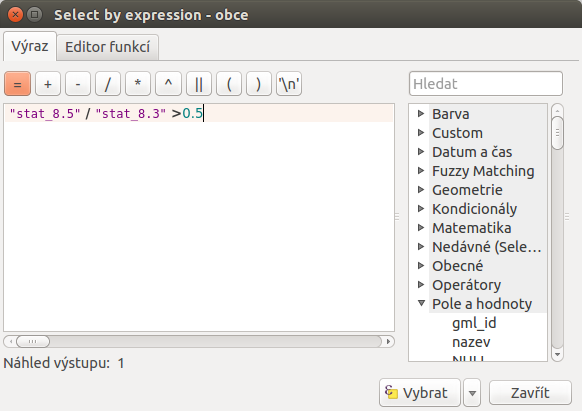
Task: Insert the minus operator
Action: tap(78, 84)
